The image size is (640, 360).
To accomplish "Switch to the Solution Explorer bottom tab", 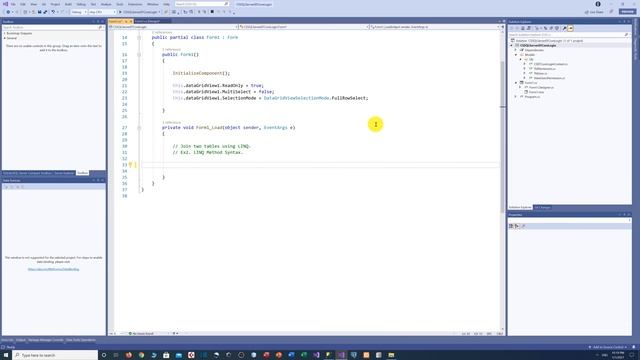I will (x=520, y=207).
